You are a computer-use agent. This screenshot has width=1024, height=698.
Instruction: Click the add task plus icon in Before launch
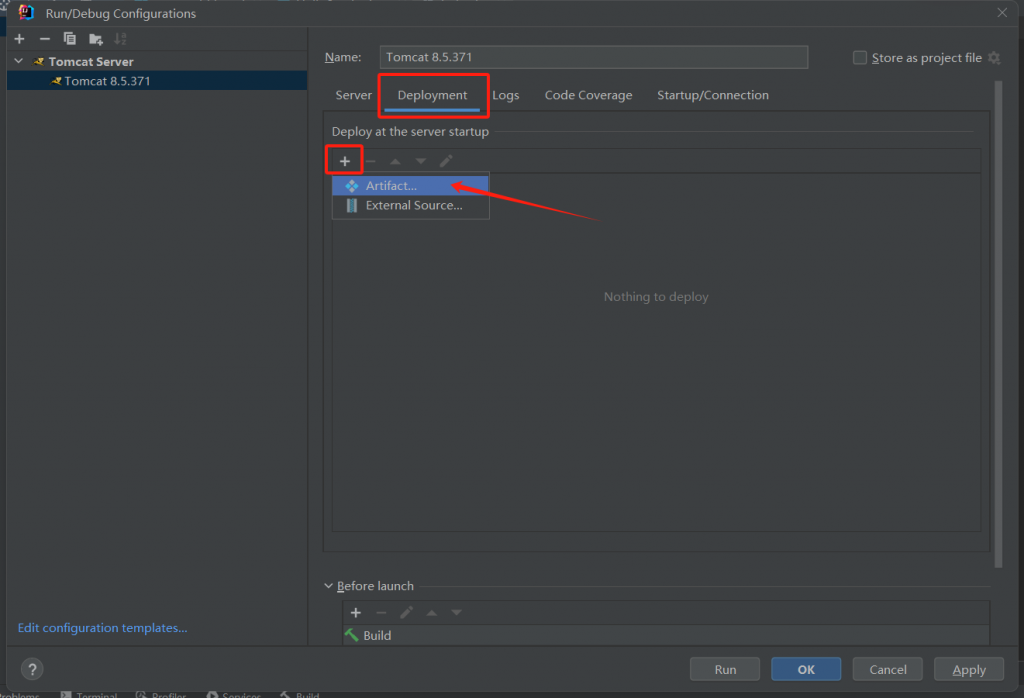pos(355,612)
